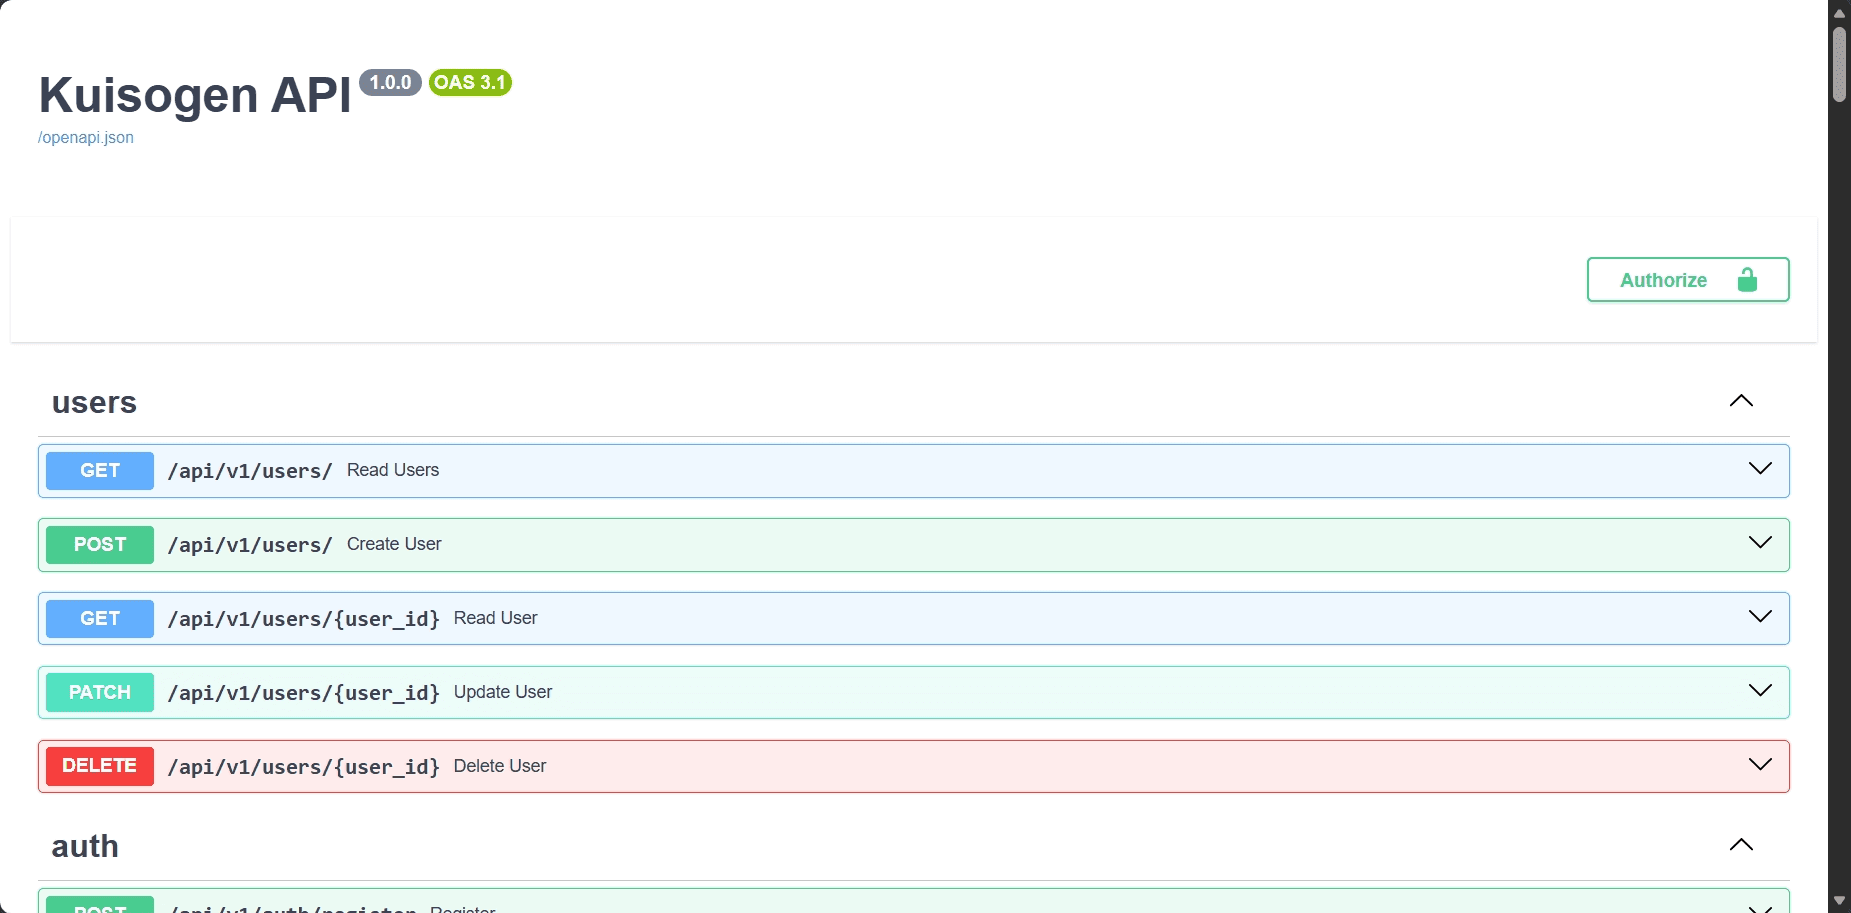
Task: Click the GET badge for Read User
Action: [100, 619]
